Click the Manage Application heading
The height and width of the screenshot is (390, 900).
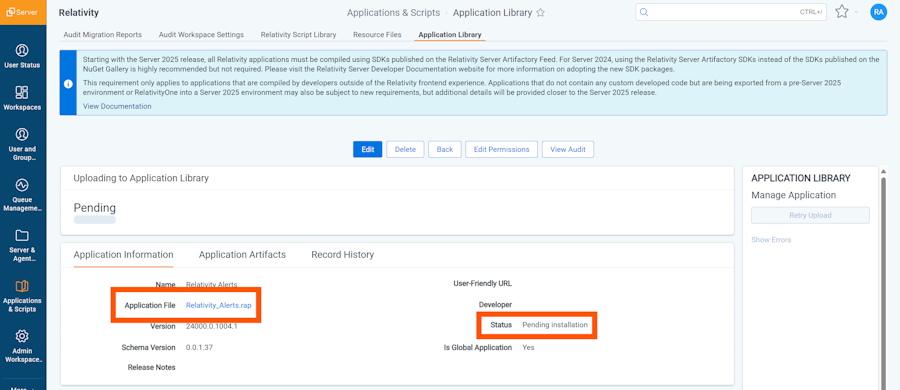(793, 195)
